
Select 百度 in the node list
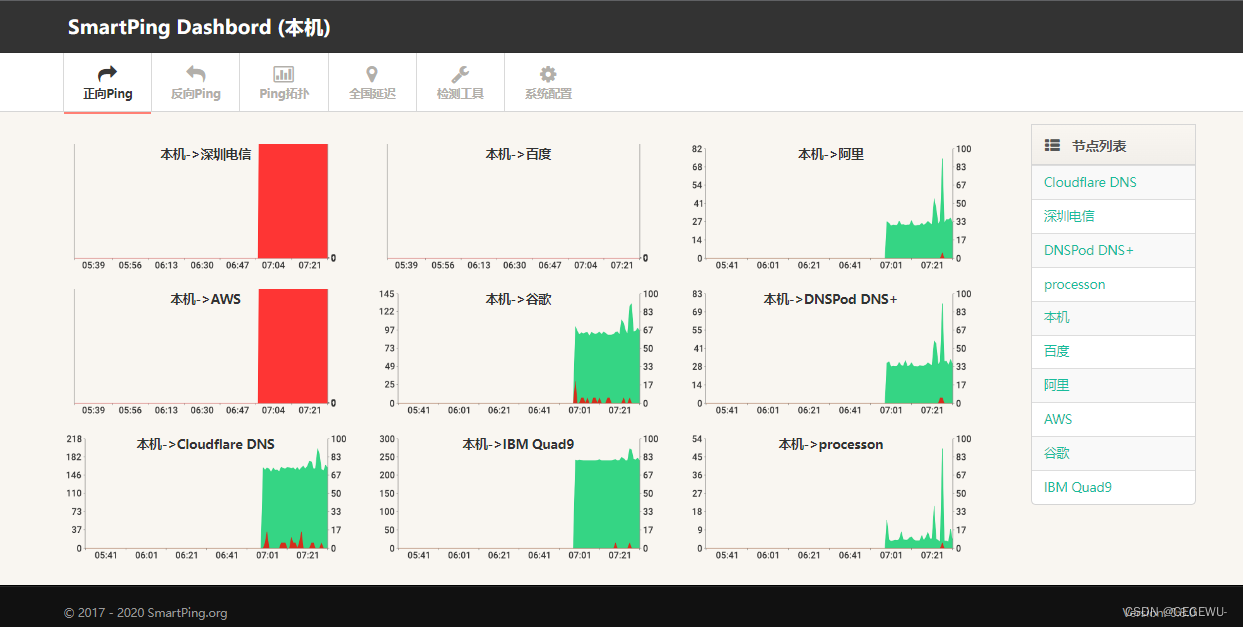click(x=1113, y=351)
